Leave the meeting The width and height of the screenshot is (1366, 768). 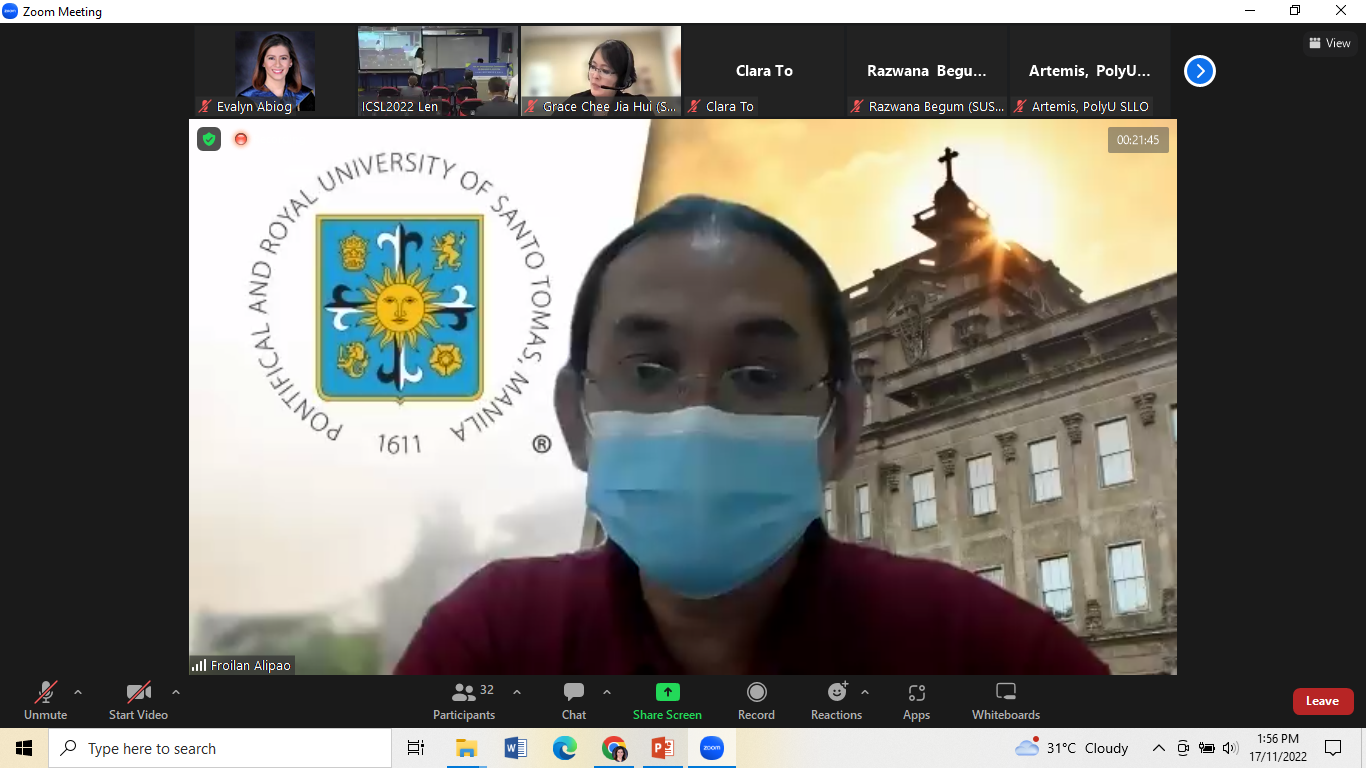(1323, 701)
